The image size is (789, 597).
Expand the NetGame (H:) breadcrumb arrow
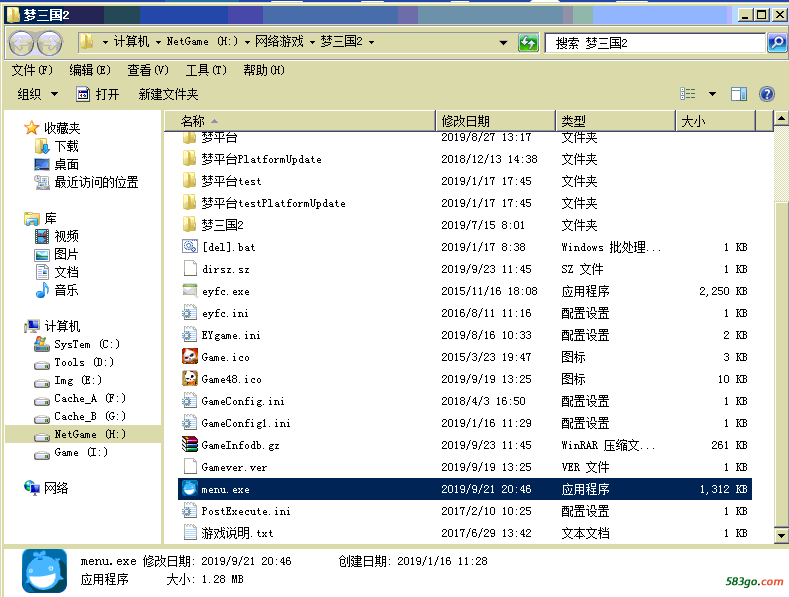(x=247, y=42)
